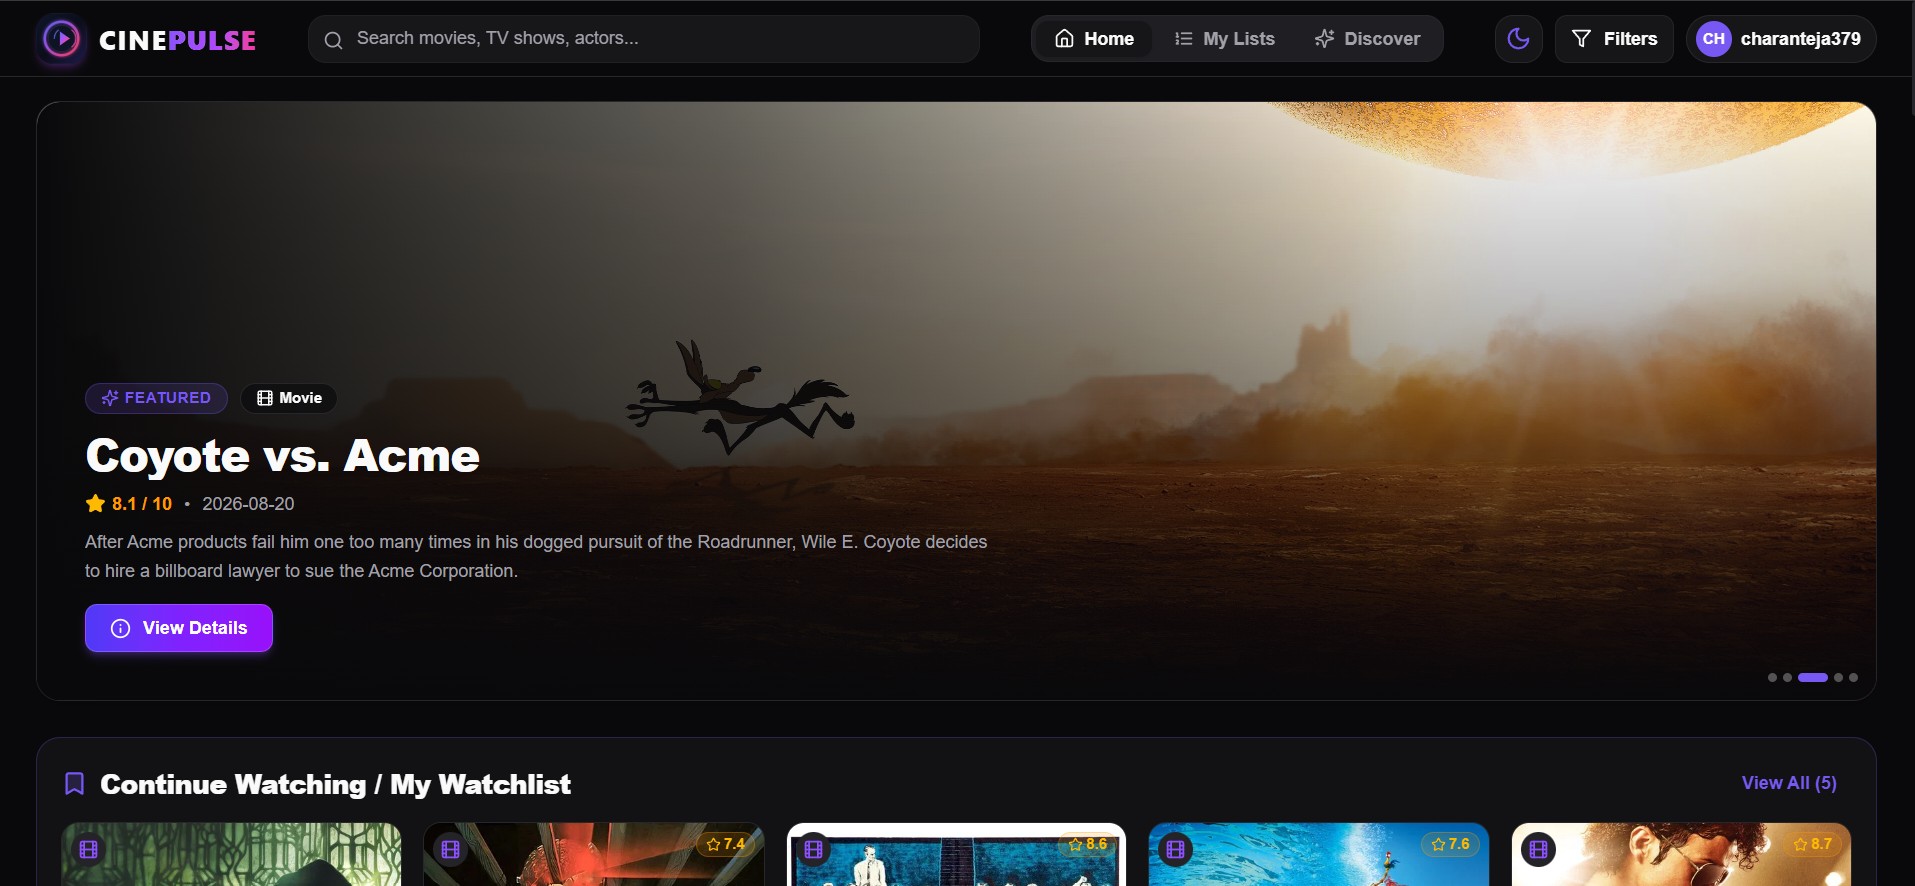This screenshot has width=1915, height=886.
Task: Click the CinePulse play logo icon
Action: pos(61,39)
